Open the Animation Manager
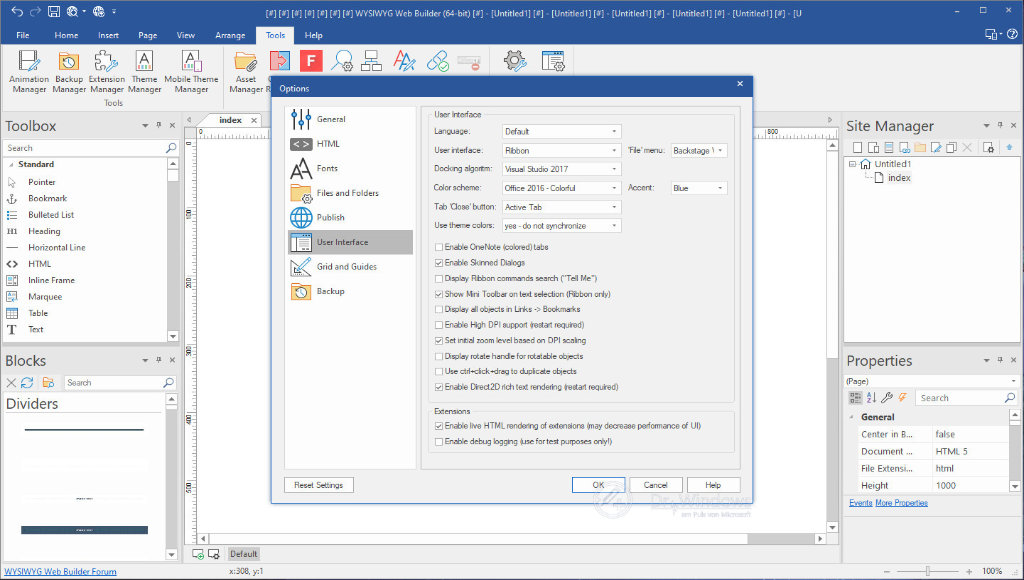 click(x=29, y=72)
